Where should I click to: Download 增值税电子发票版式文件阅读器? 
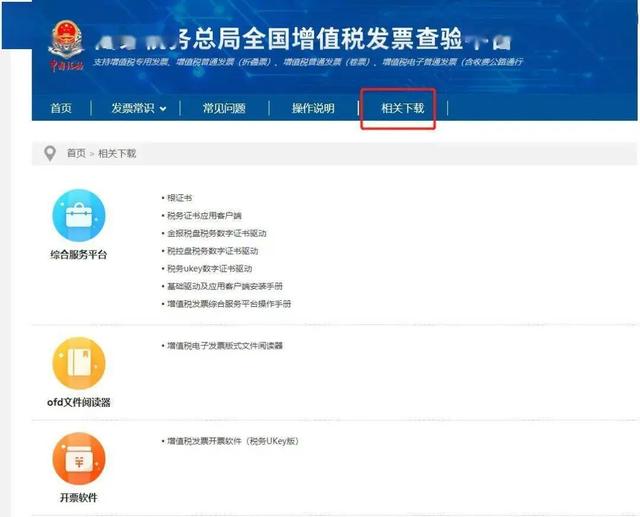(x=225, y=346)
